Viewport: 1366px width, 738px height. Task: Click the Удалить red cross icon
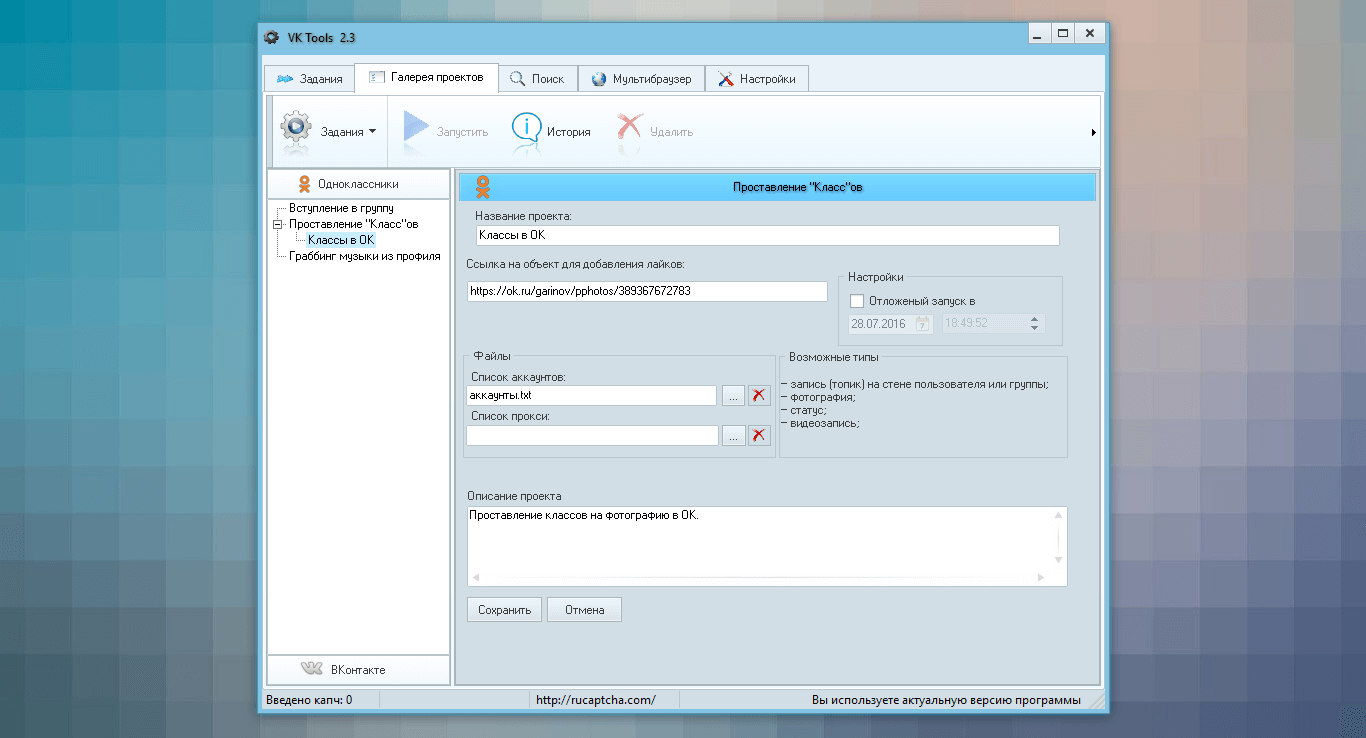click(630, 128)
